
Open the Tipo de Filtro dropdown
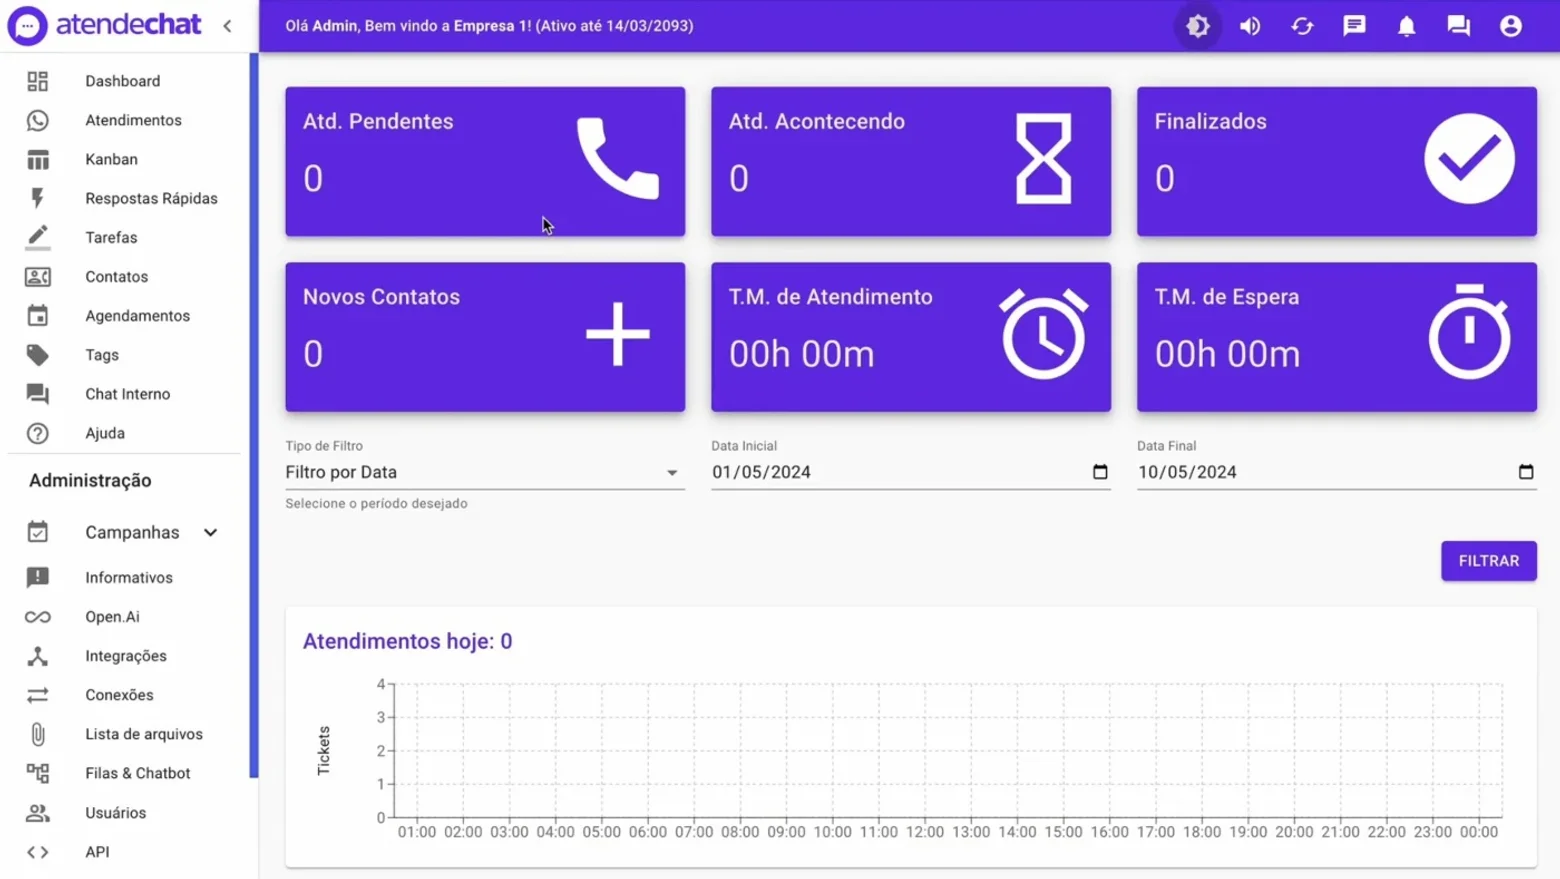click(485, 472)
